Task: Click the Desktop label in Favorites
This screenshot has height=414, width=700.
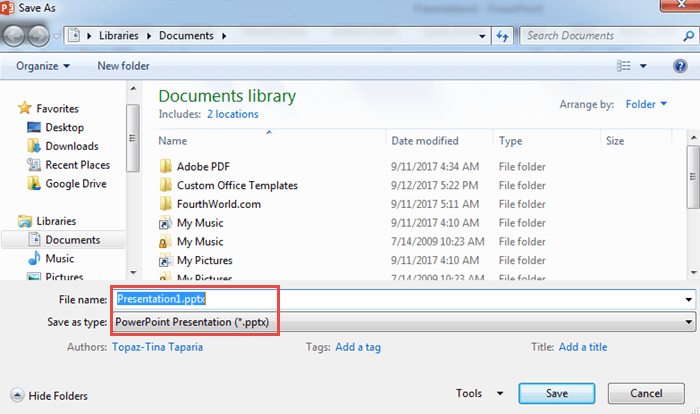Action: click(65, 127)
